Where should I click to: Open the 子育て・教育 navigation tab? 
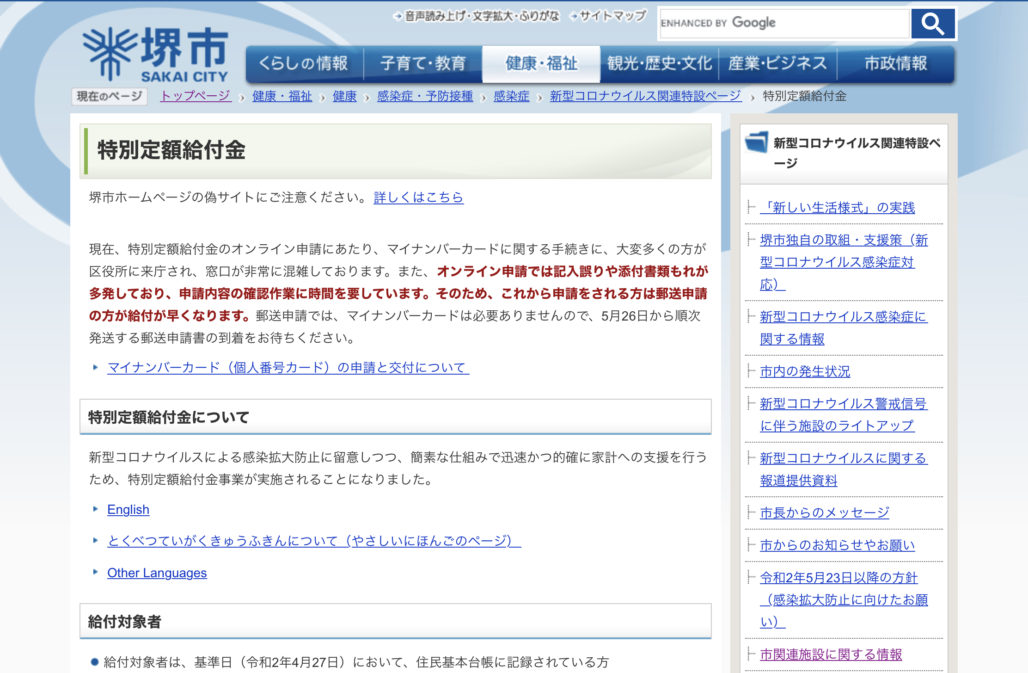pos(423,64)
